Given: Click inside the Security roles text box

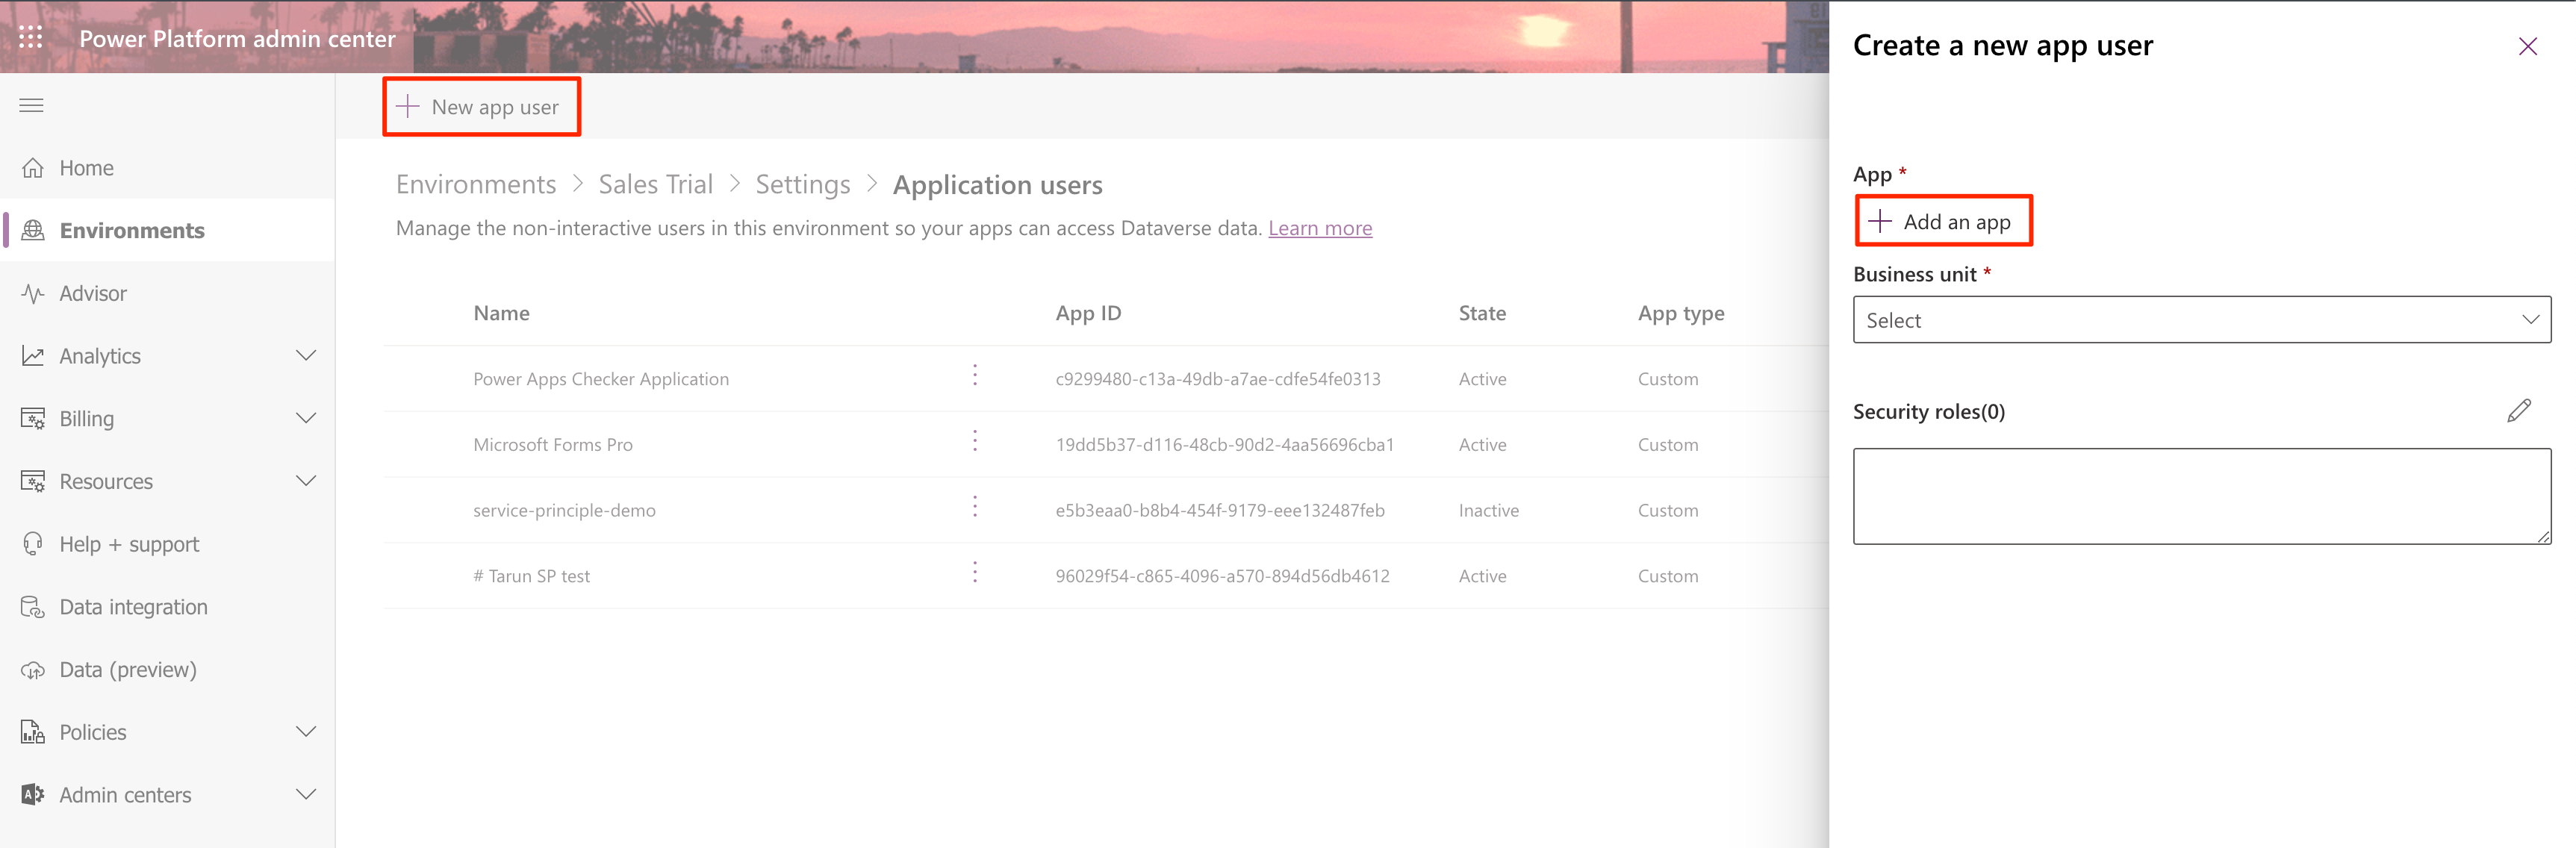Looking at the screenshot, I should click(x=2201, y=496).
